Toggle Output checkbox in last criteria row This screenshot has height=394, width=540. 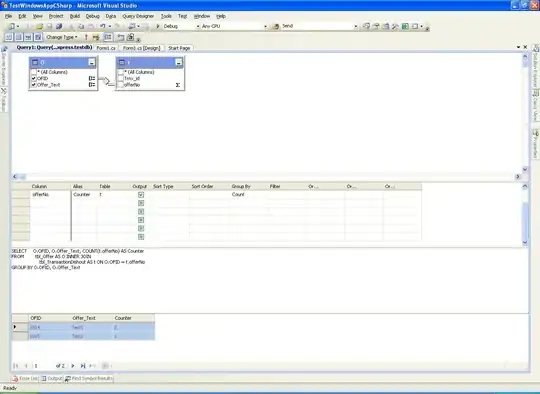141,237
